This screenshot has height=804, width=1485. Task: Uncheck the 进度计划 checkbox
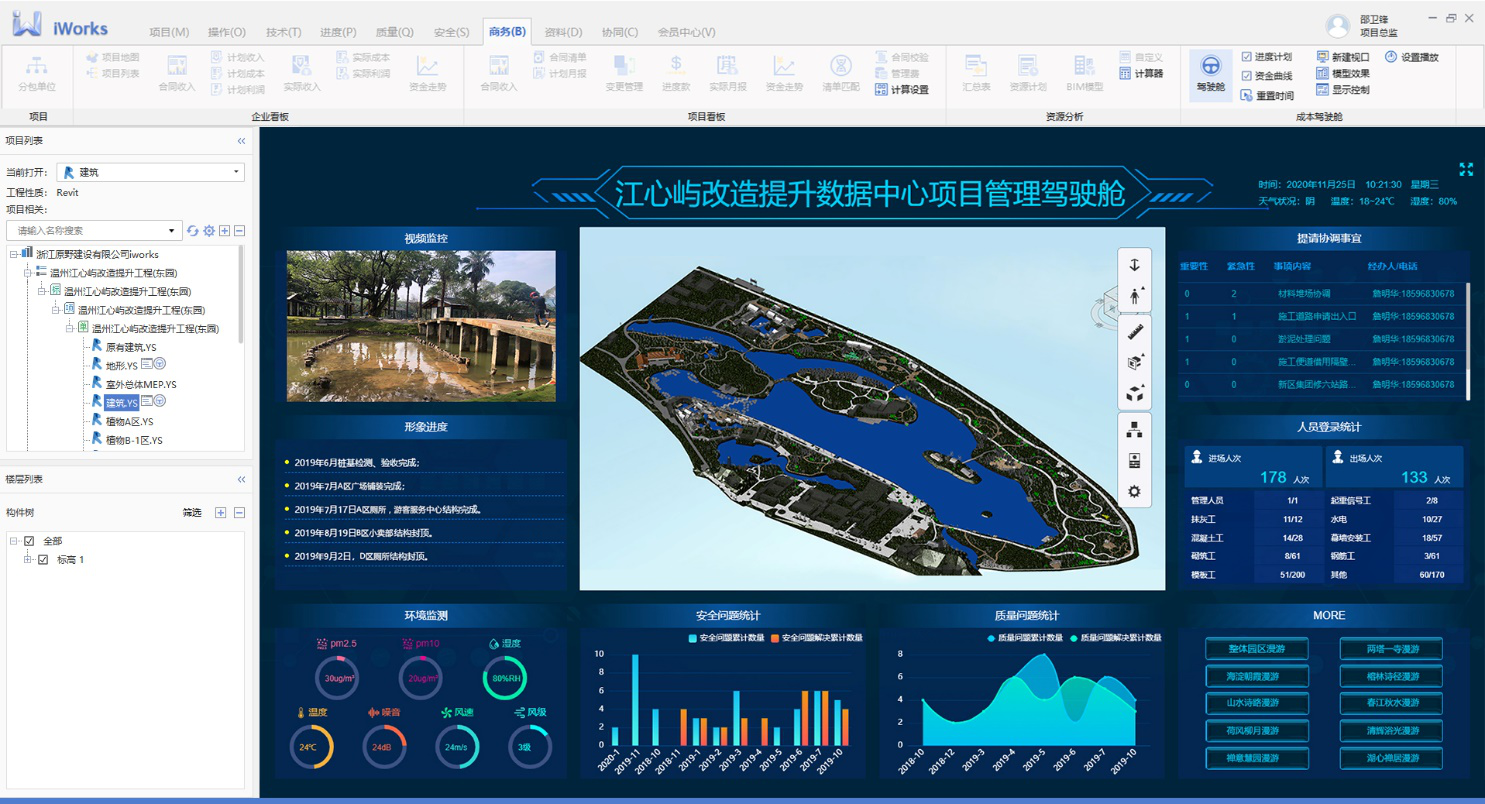click(x=1246, y=57)
